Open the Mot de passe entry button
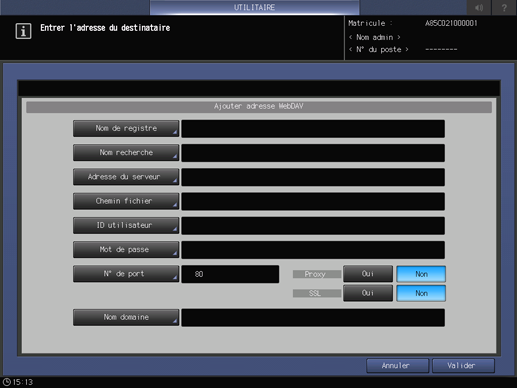Image resolution: width=517 pixels, height=388 pixels. (x=126, y=250)
